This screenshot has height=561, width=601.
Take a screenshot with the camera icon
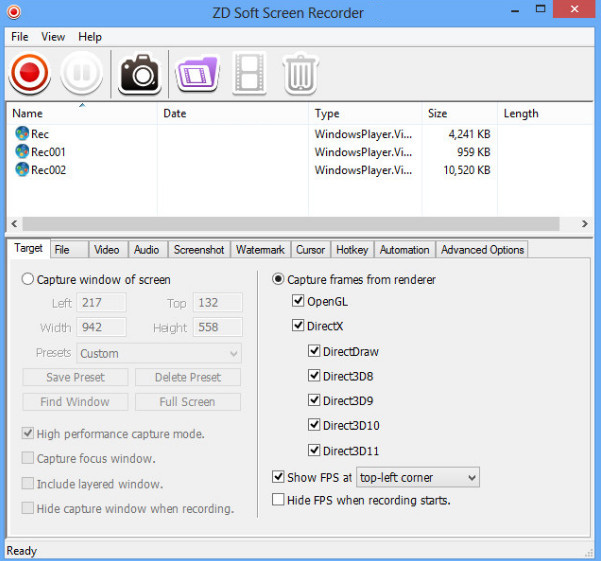point(140,74)
